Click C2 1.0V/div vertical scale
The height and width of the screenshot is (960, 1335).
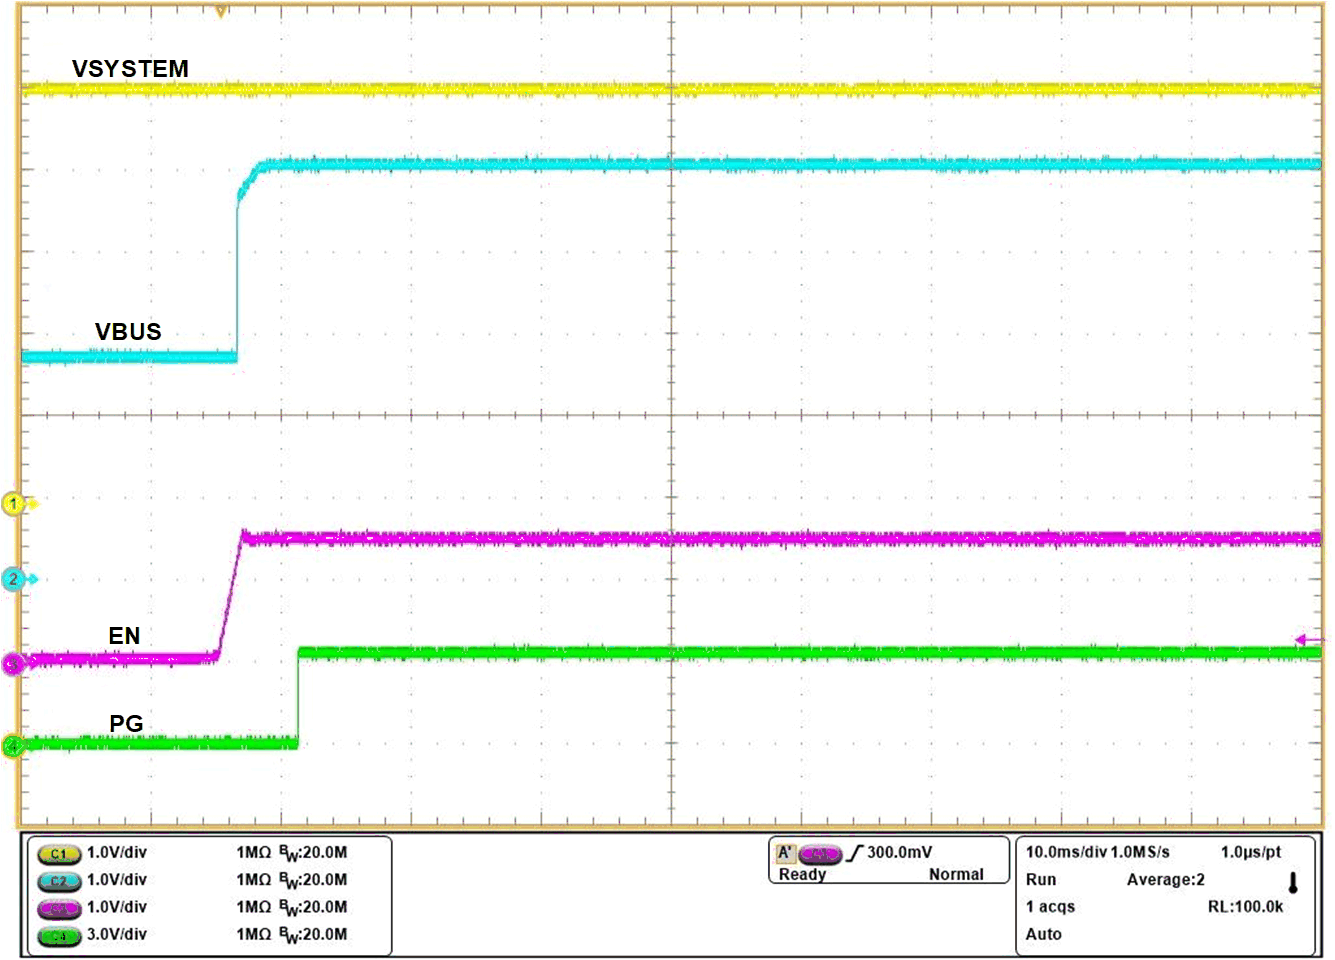coord(117,879)
